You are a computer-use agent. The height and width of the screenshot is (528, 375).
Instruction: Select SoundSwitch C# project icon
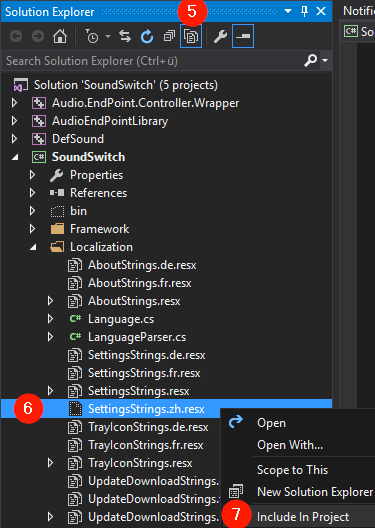click(39, 157)
